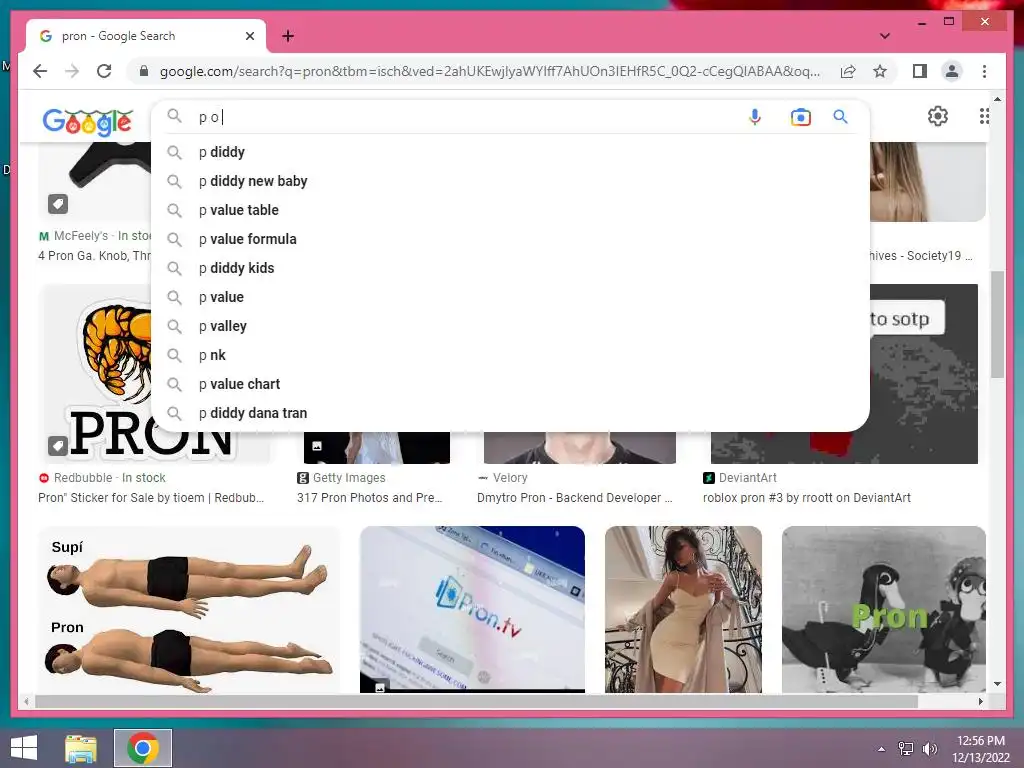This screenshot has width=1024, height=768.
Task: Open the Velory Dmytro Pron link
Action: click(x=575, y=498)
